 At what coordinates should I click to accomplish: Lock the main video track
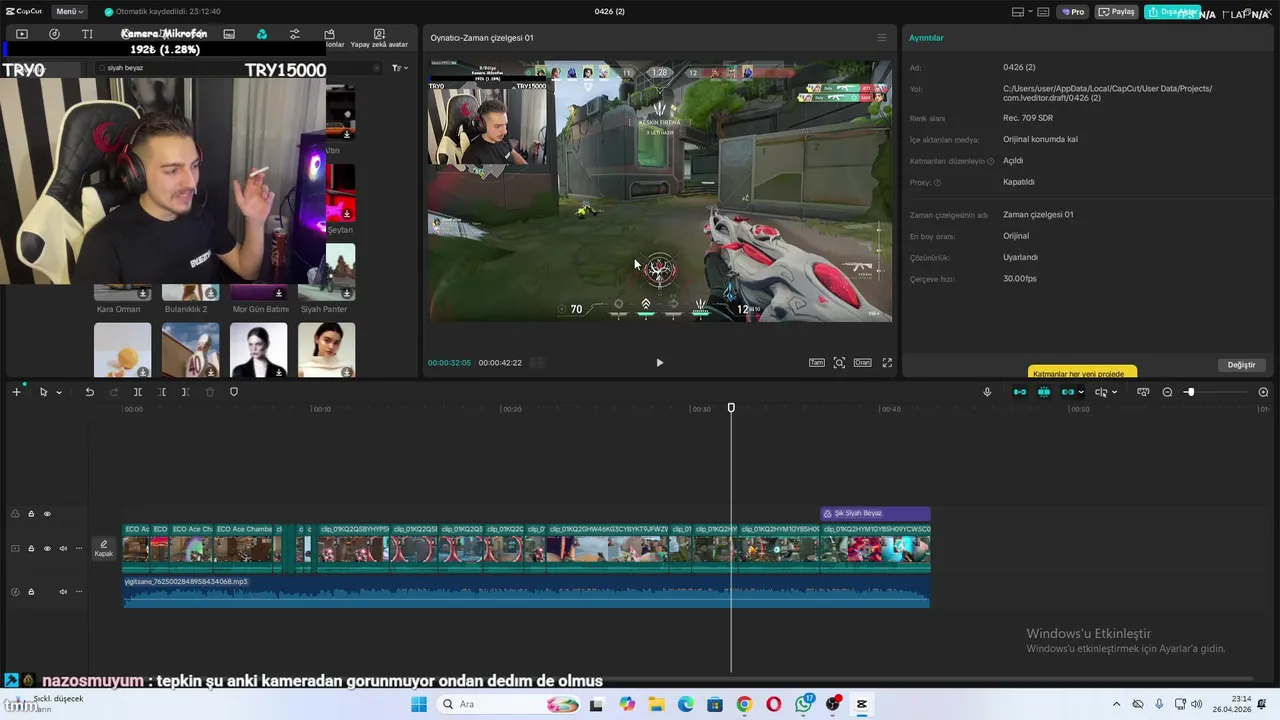pos(31,549)
